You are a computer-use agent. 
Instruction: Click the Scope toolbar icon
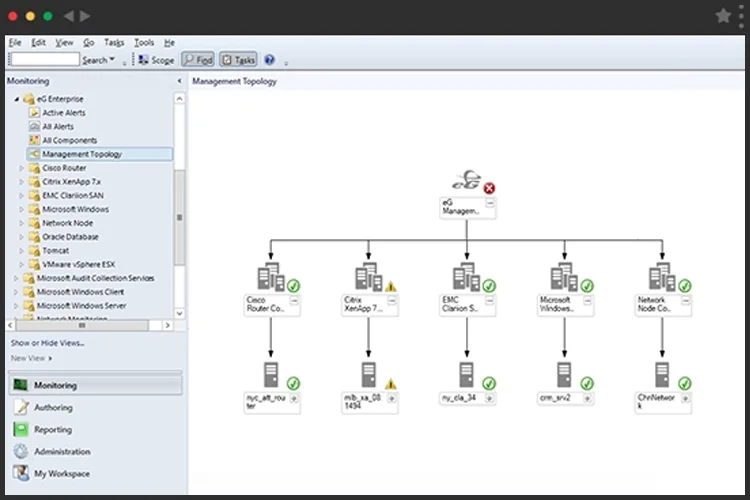143,60
